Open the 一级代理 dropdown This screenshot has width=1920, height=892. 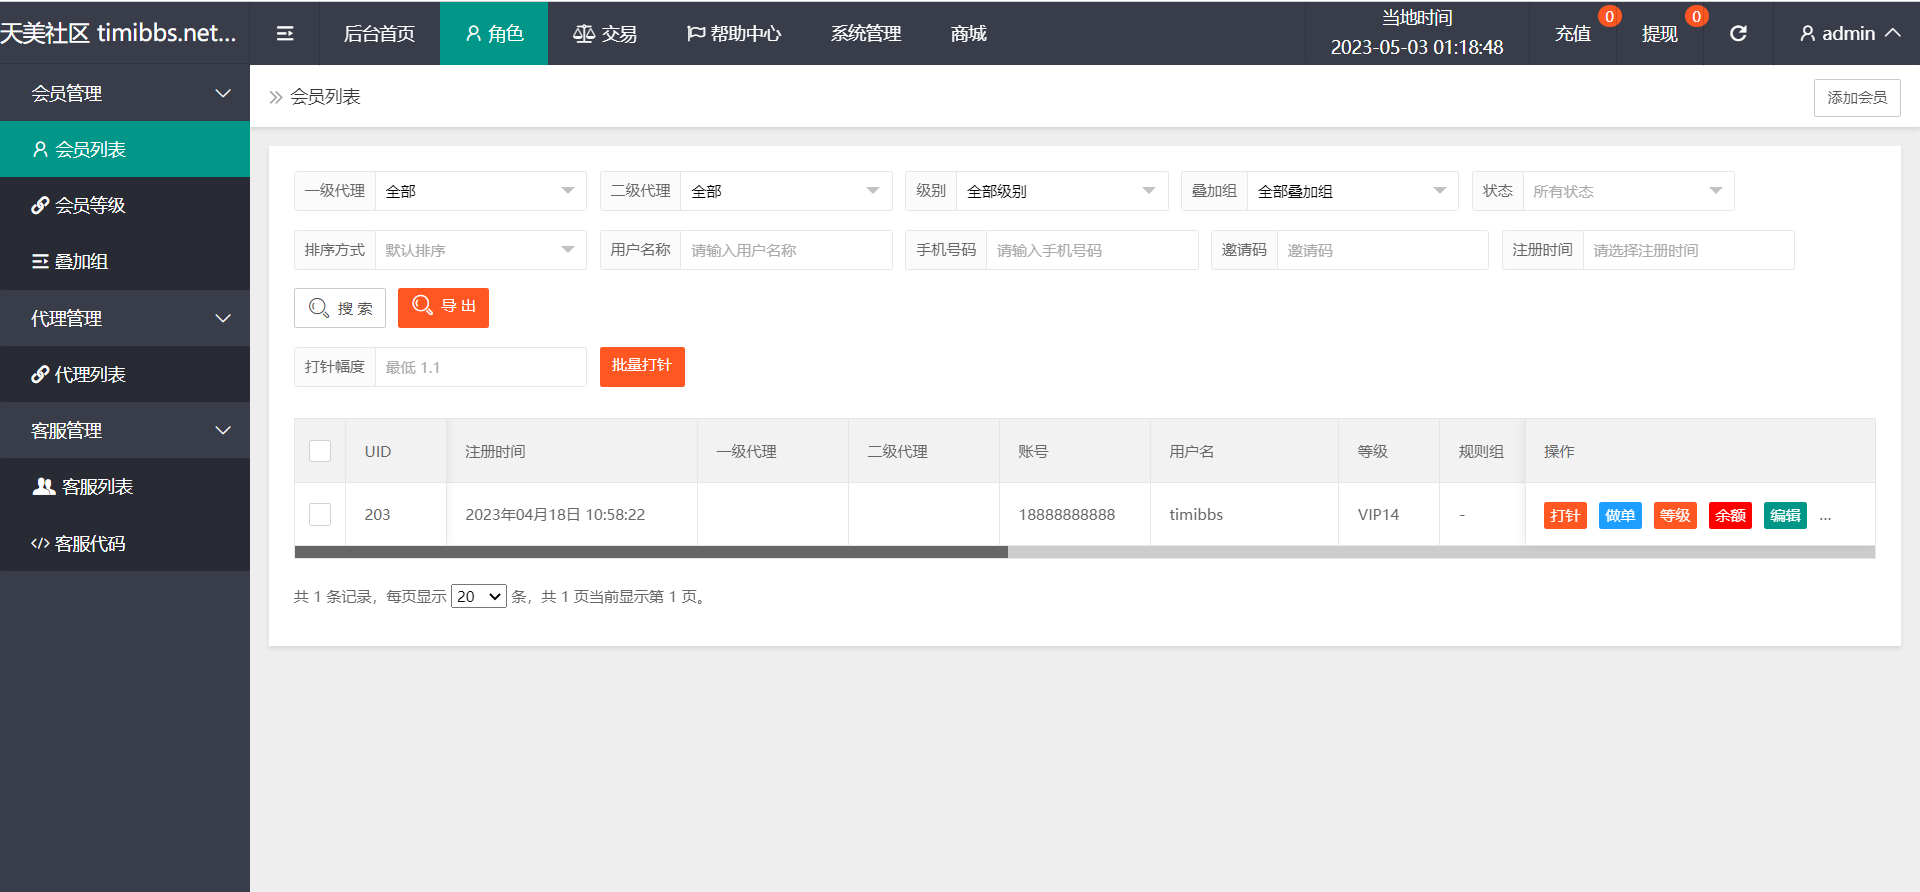pyautogui.click(x=480, y=191)
